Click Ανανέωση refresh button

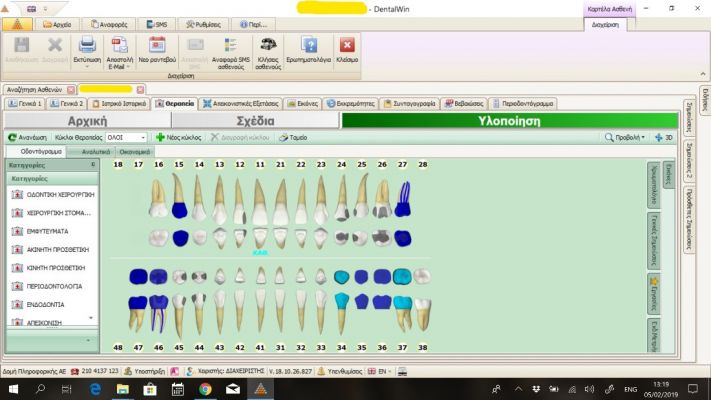(x=28, y=137)
